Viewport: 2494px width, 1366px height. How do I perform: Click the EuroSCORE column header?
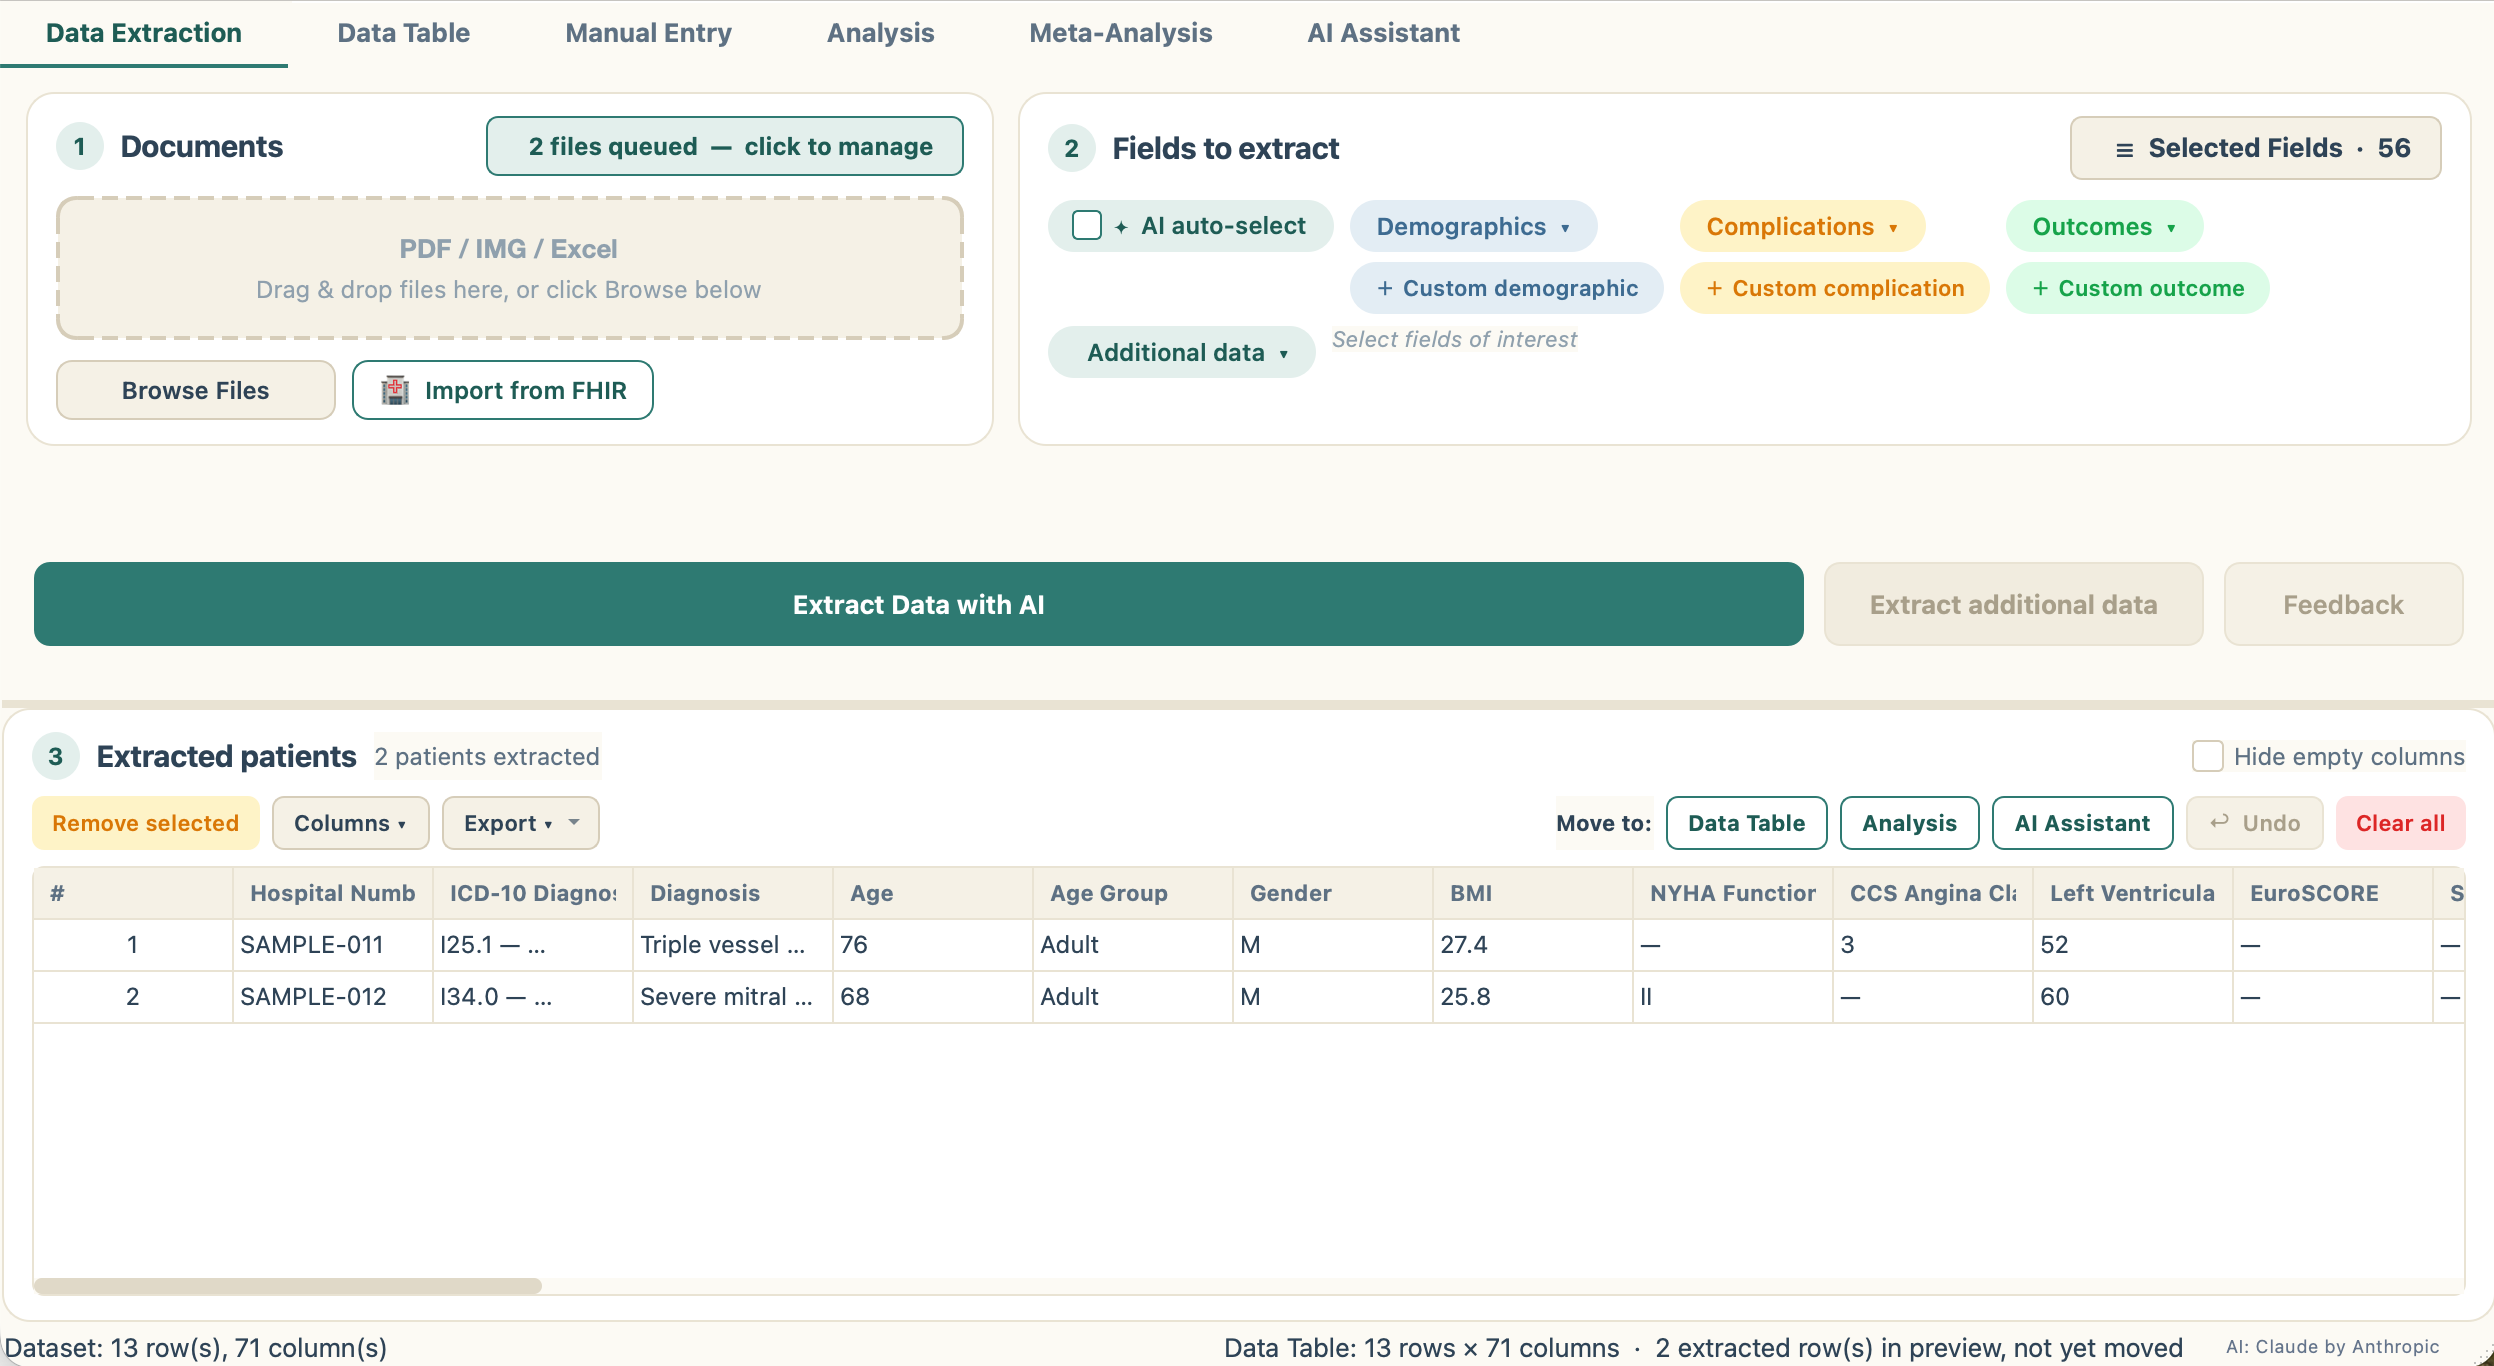point(2333,893)
